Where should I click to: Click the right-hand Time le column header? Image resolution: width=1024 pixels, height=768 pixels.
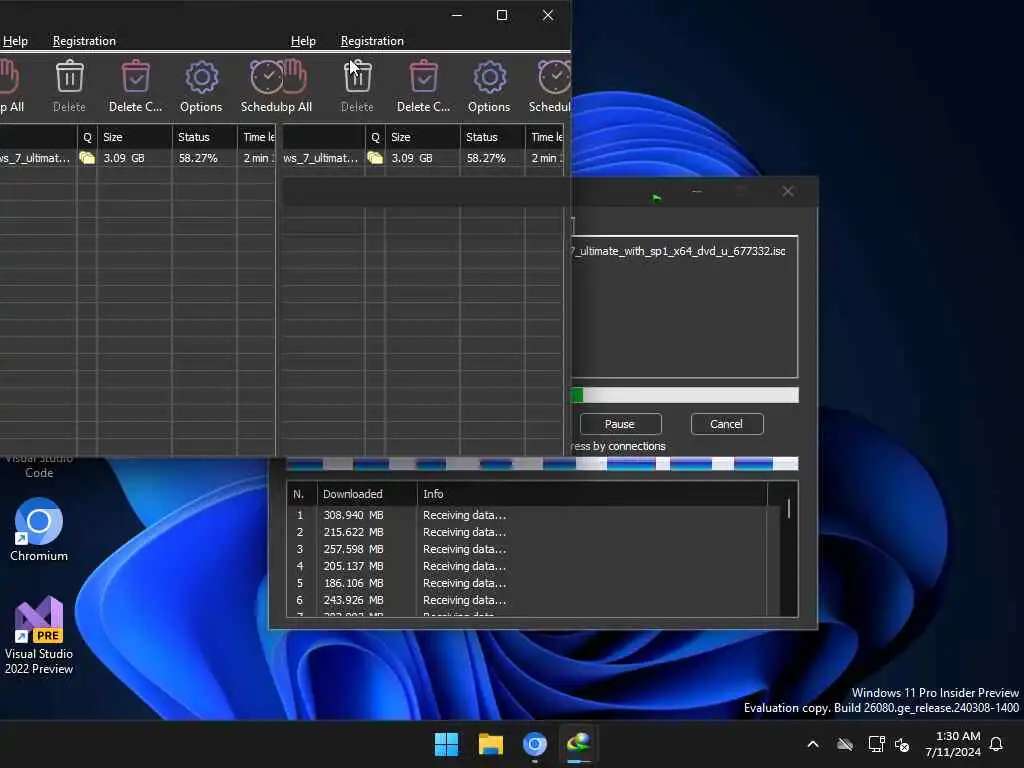[547, 137]
